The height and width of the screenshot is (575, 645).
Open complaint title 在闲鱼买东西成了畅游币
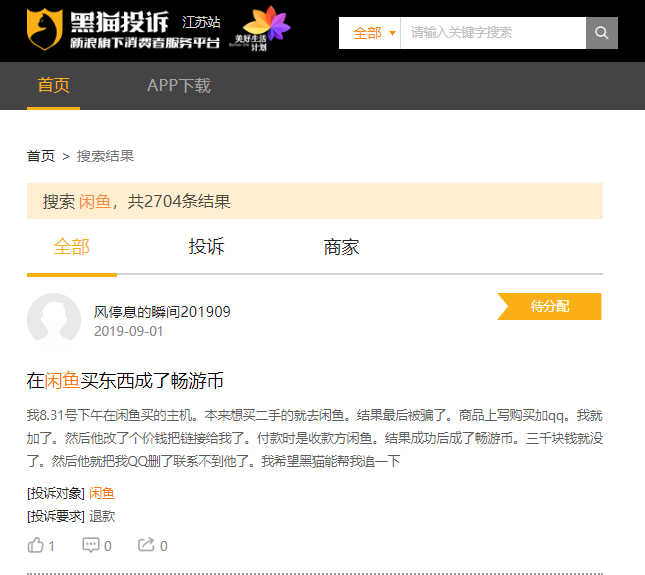pos(125,380)
